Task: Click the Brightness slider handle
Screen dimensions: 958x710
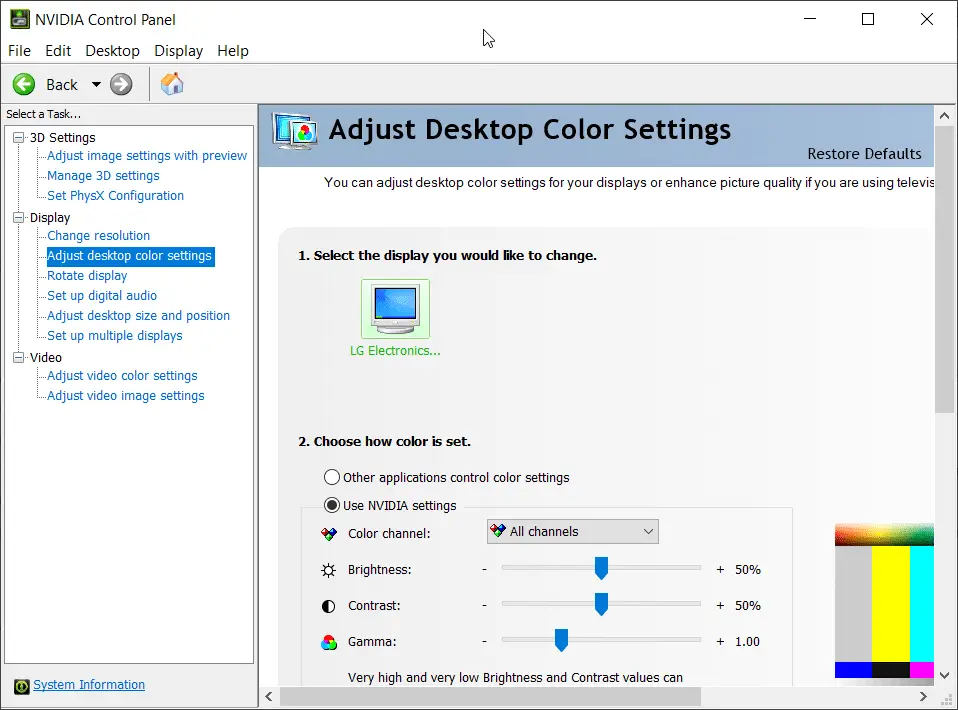Action: tap(601, 568)
